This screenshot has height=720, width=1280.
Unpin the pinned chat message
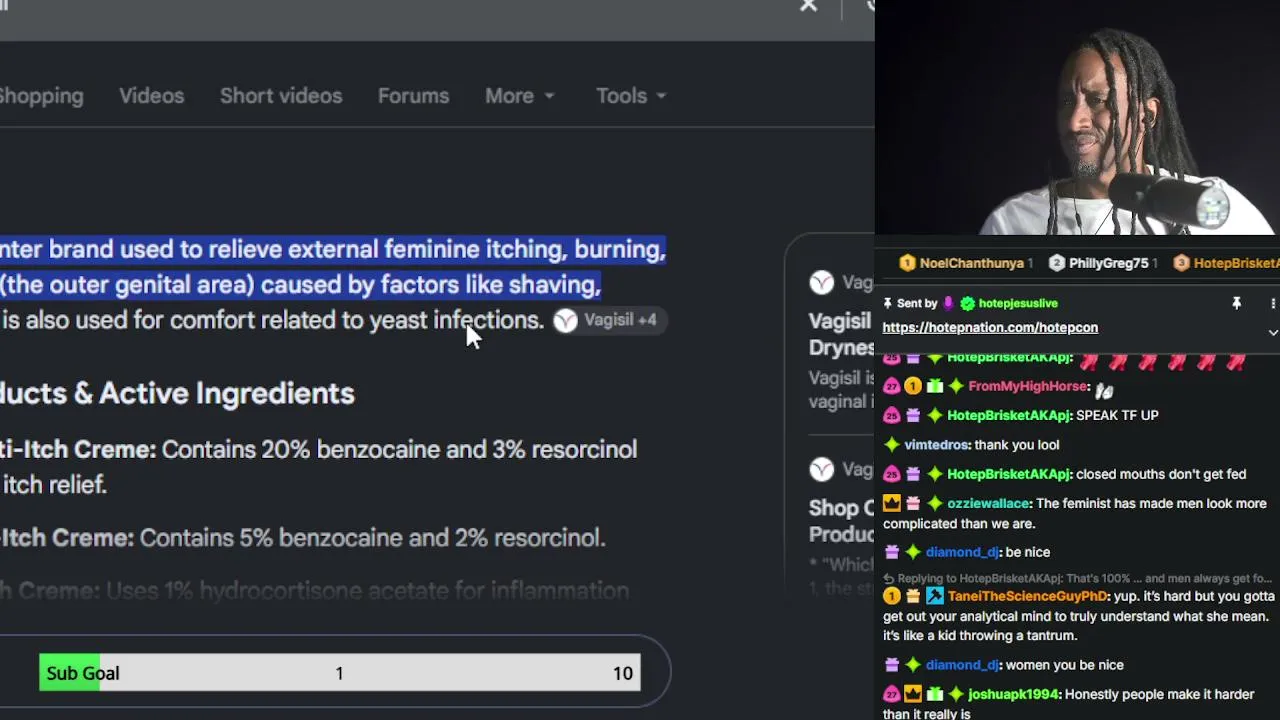click(x=1236, y=303)
